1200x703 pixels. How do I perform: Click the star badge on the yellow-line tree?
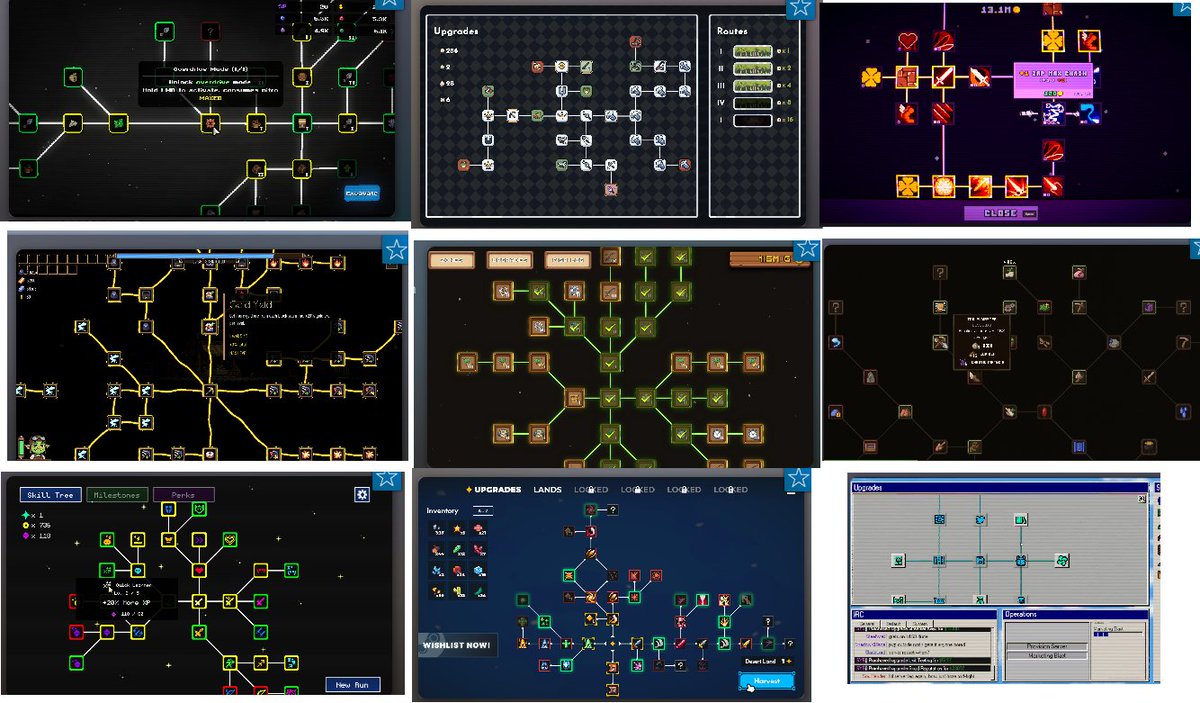[x=394, y=250]
